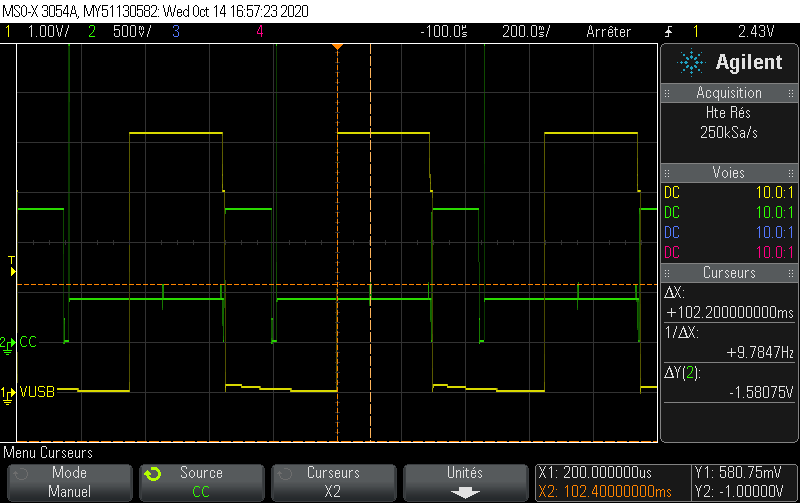Click the trigger source 1 indicator

(695, 32)
